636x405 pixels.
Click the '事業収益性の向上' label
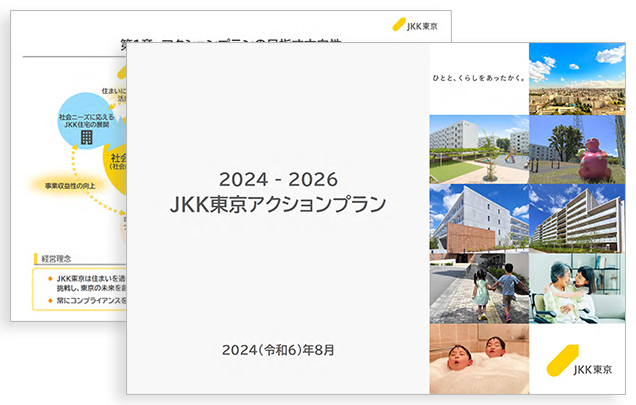pyautogui.click(x=70, y=186)
